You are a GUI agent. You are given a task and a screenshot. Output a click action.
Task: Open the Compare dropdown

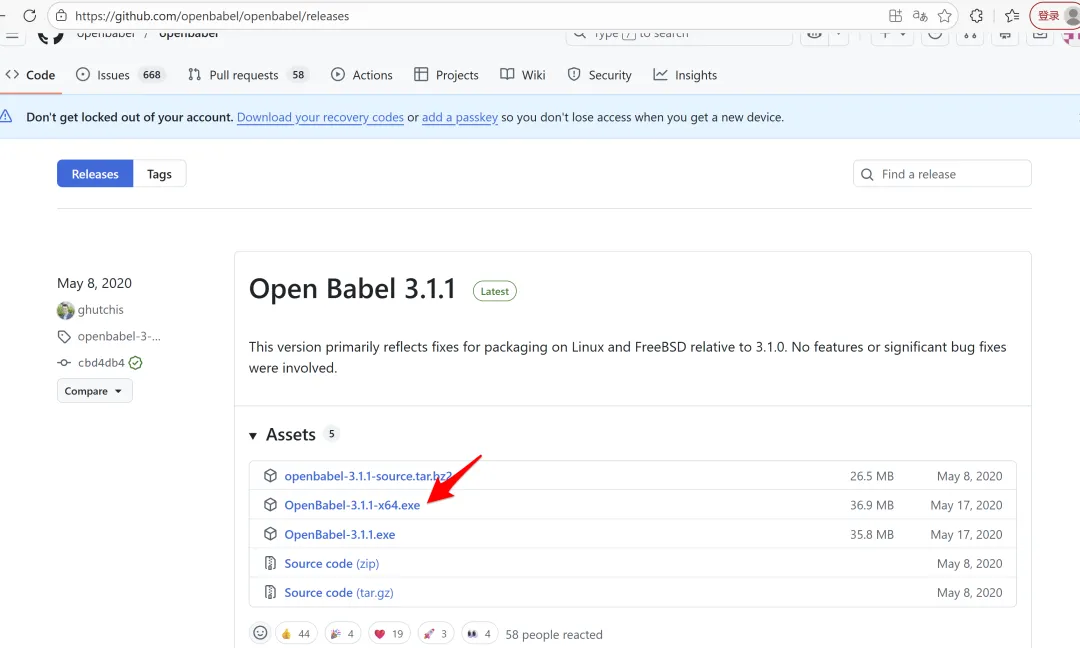coord(94,391)
